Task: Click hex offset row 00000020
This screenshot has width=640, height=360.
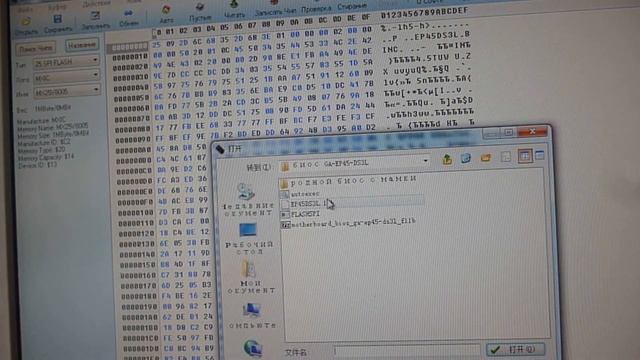Action: (x=131, y=67)
